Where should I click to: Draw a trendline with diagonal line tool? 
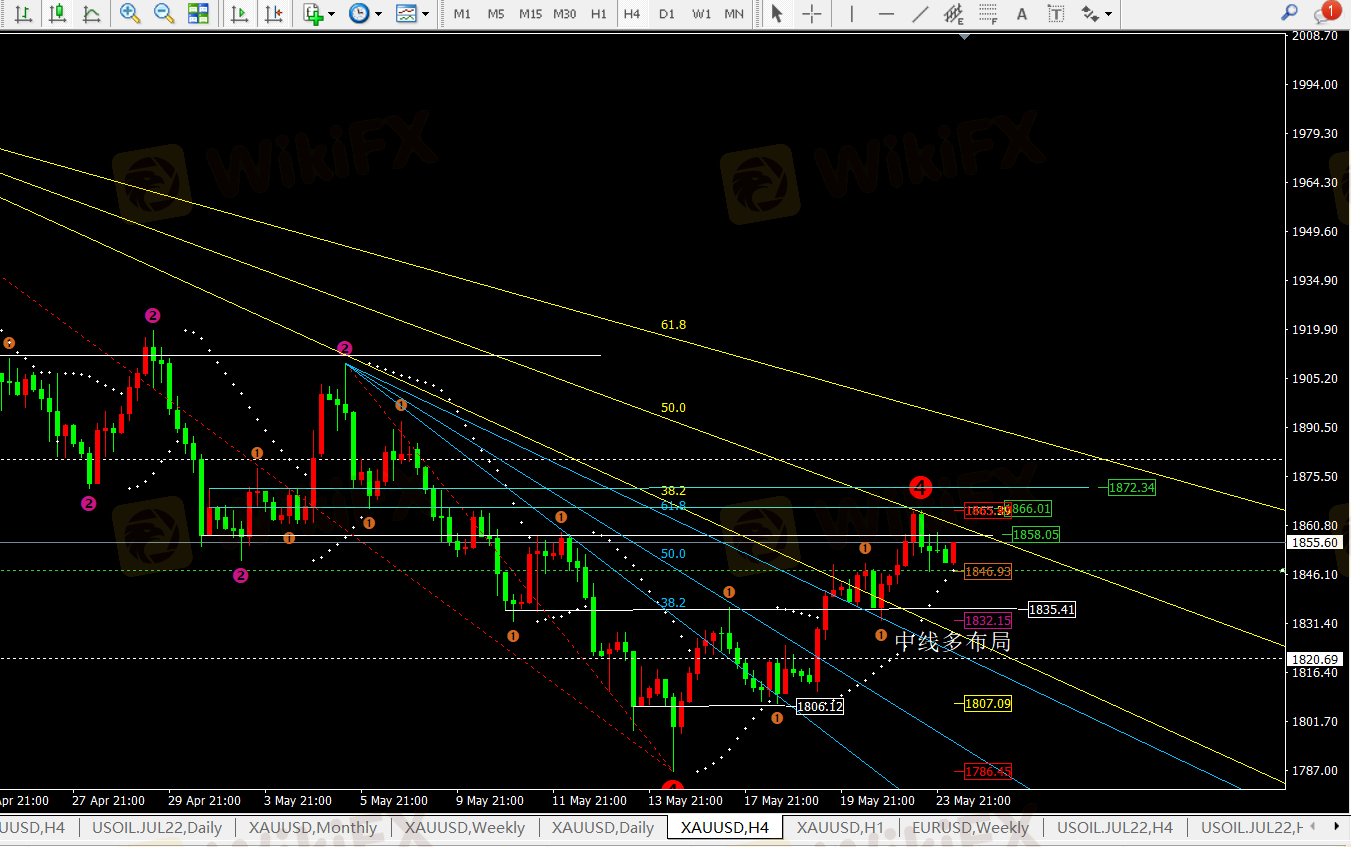[x=920, y=14]
